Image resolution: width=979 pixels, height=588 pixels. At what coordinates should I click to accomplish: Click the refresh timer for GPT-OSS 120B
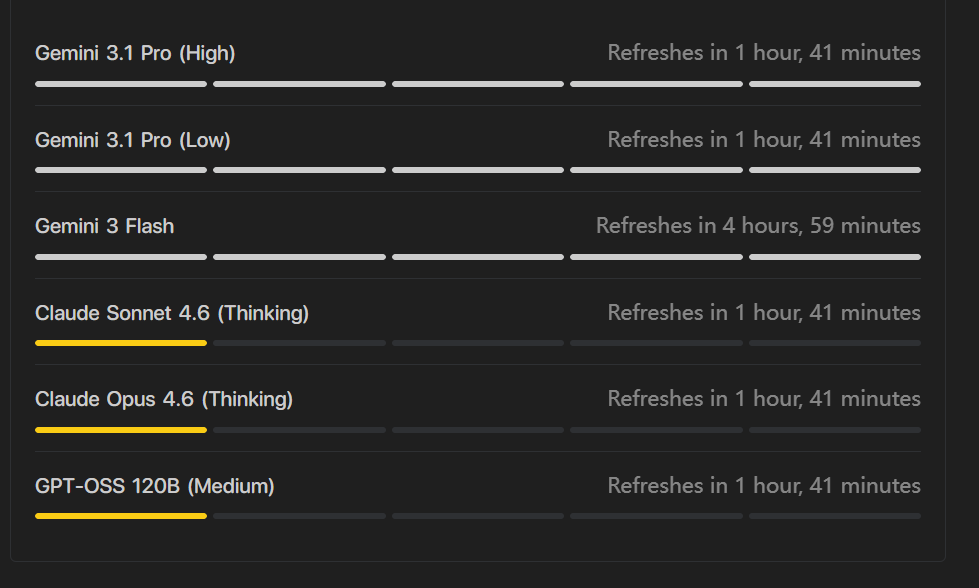tap(764, 485)
